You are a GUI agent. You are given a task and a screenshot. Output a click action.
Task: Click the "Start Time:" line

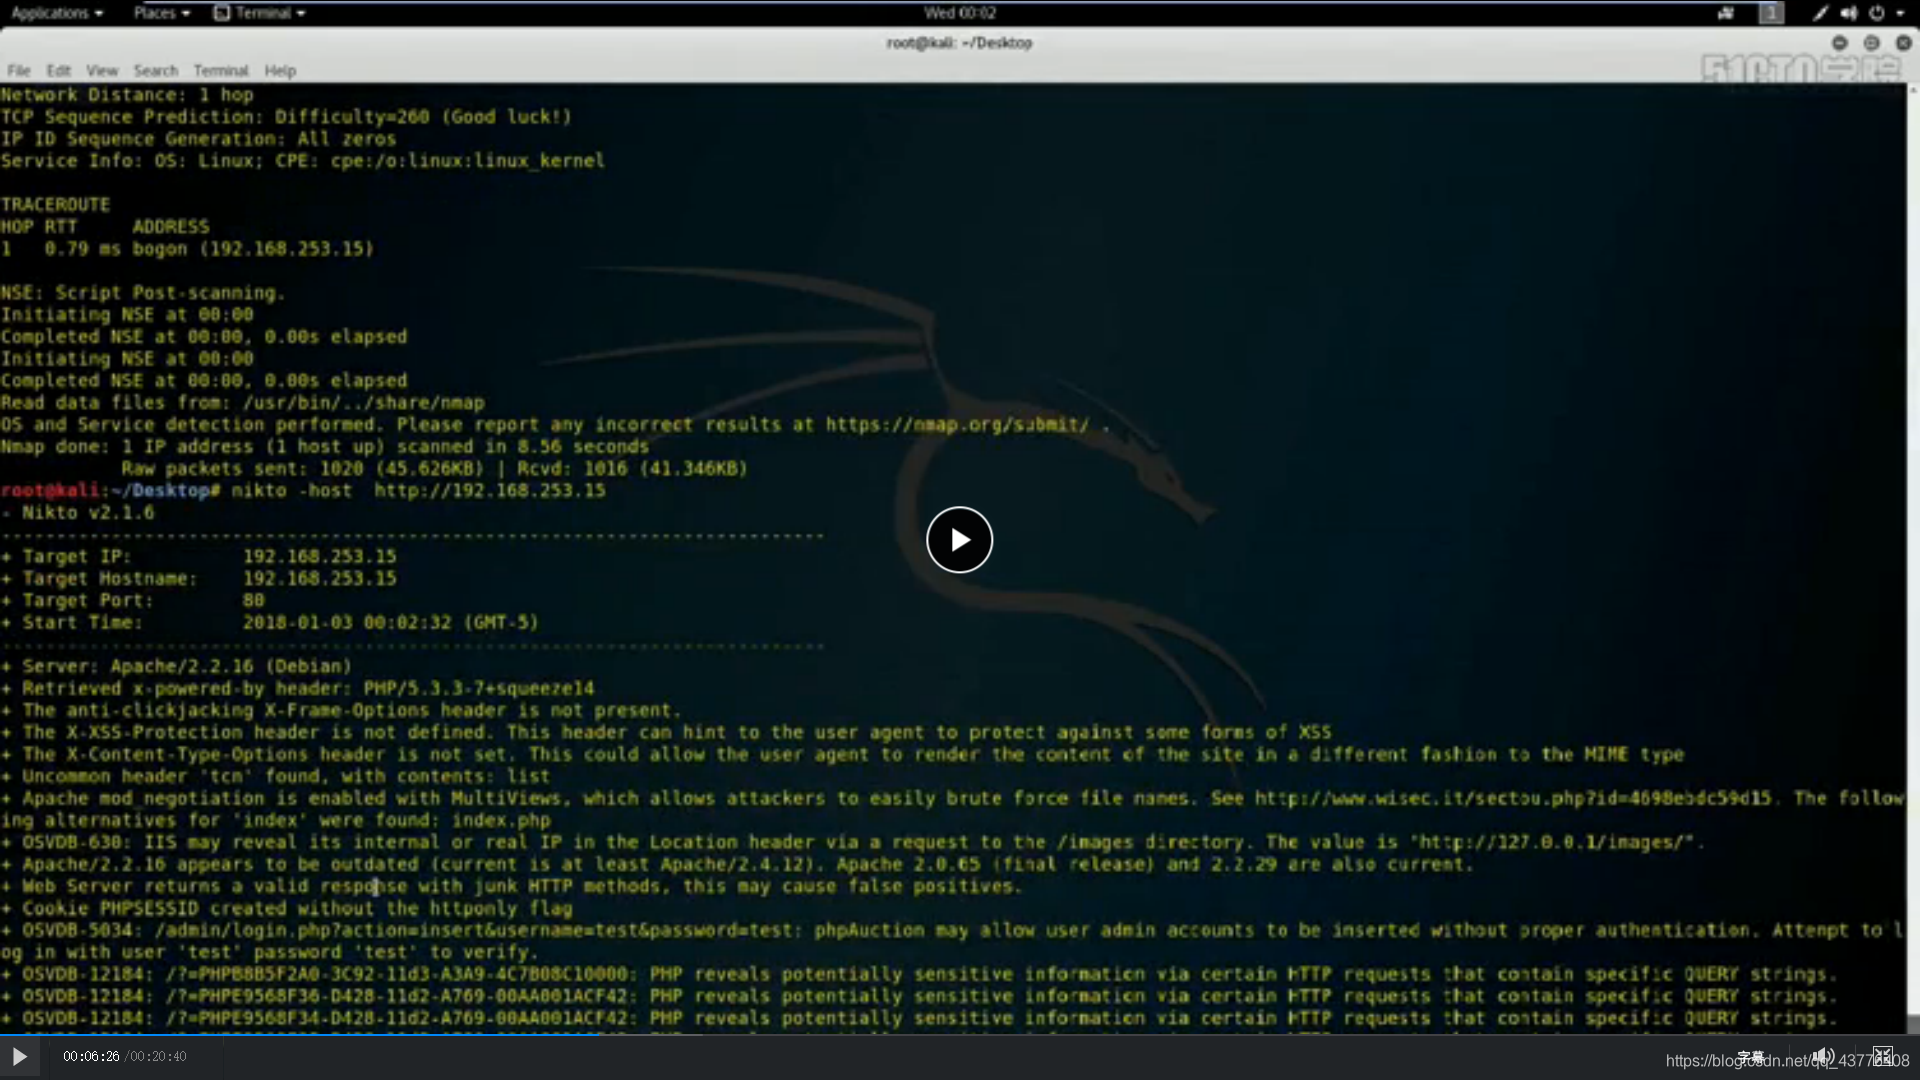tap(270, 623)
